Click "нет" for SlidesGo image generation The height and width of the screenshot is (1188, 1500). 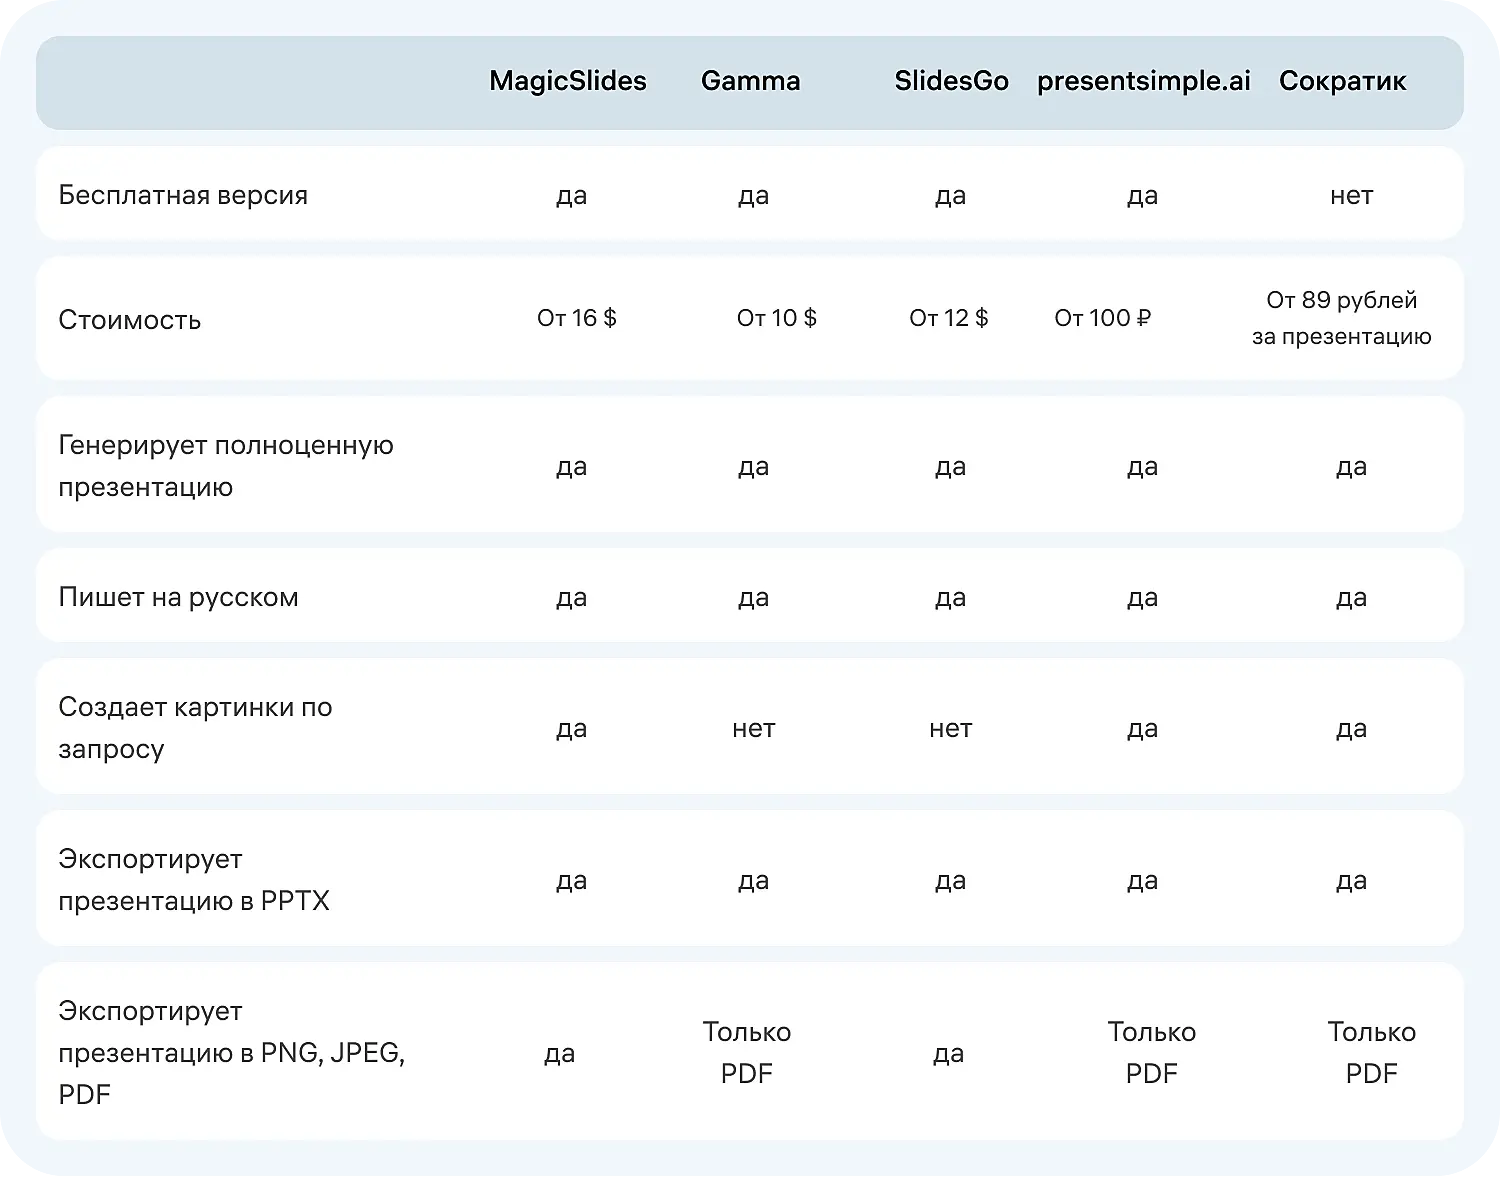(x=950, y=728)
